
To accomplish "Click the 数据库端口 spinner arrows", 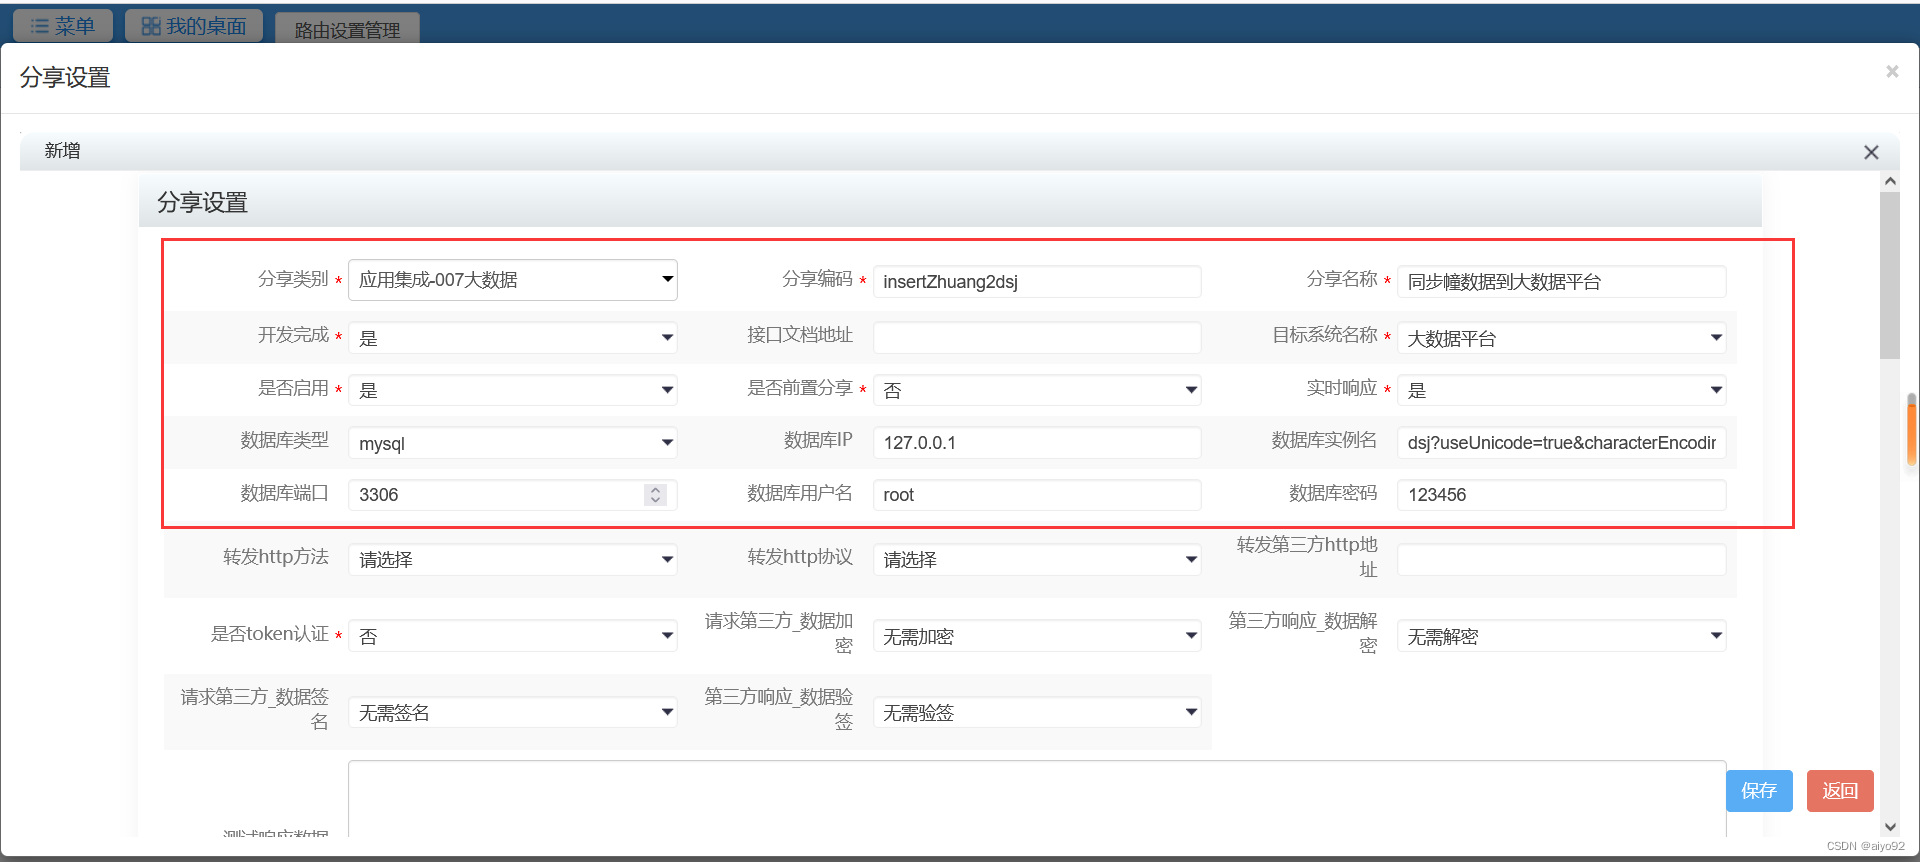I will [x=655, y=495].
